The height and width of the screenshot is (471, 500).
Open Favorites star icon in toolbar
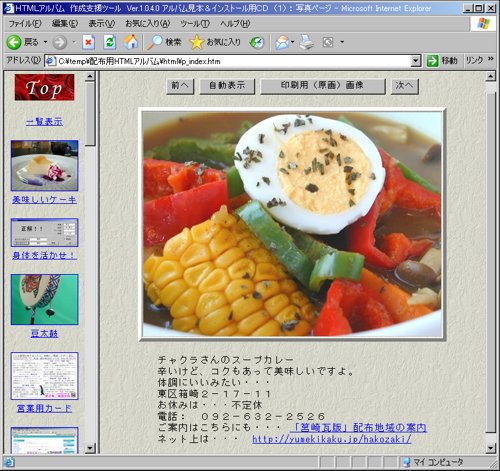point(196,42)
